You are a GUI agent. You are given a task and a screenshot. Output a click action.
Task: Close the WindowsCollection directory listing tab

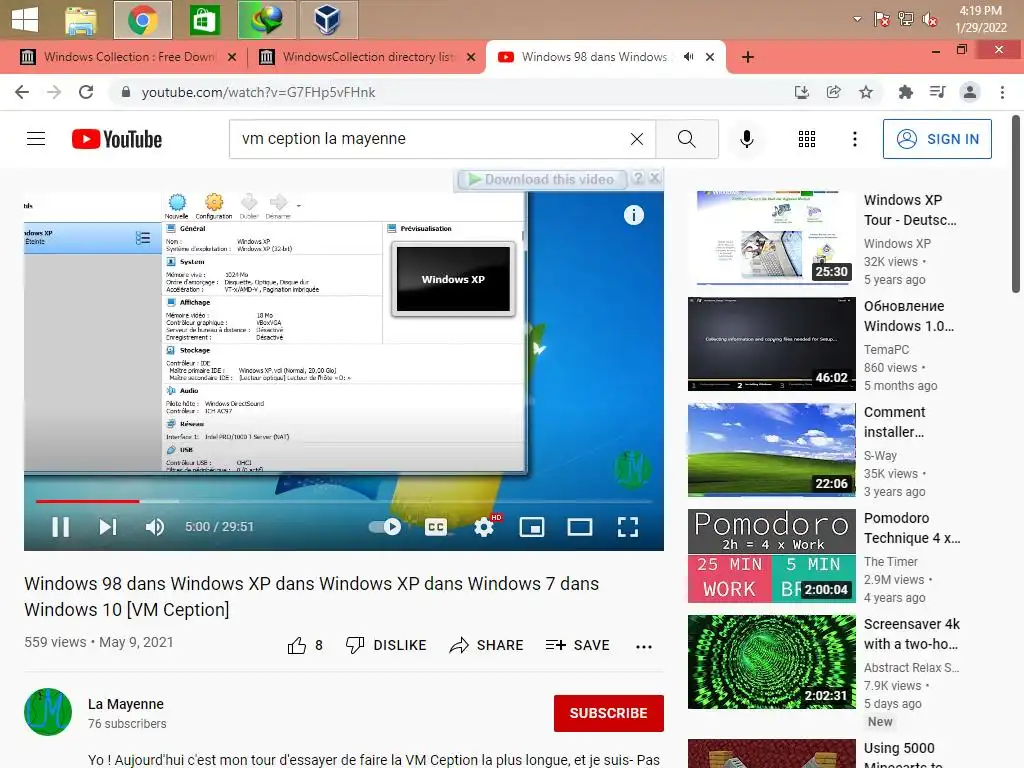pyautogui.click(x=471, y=57)
